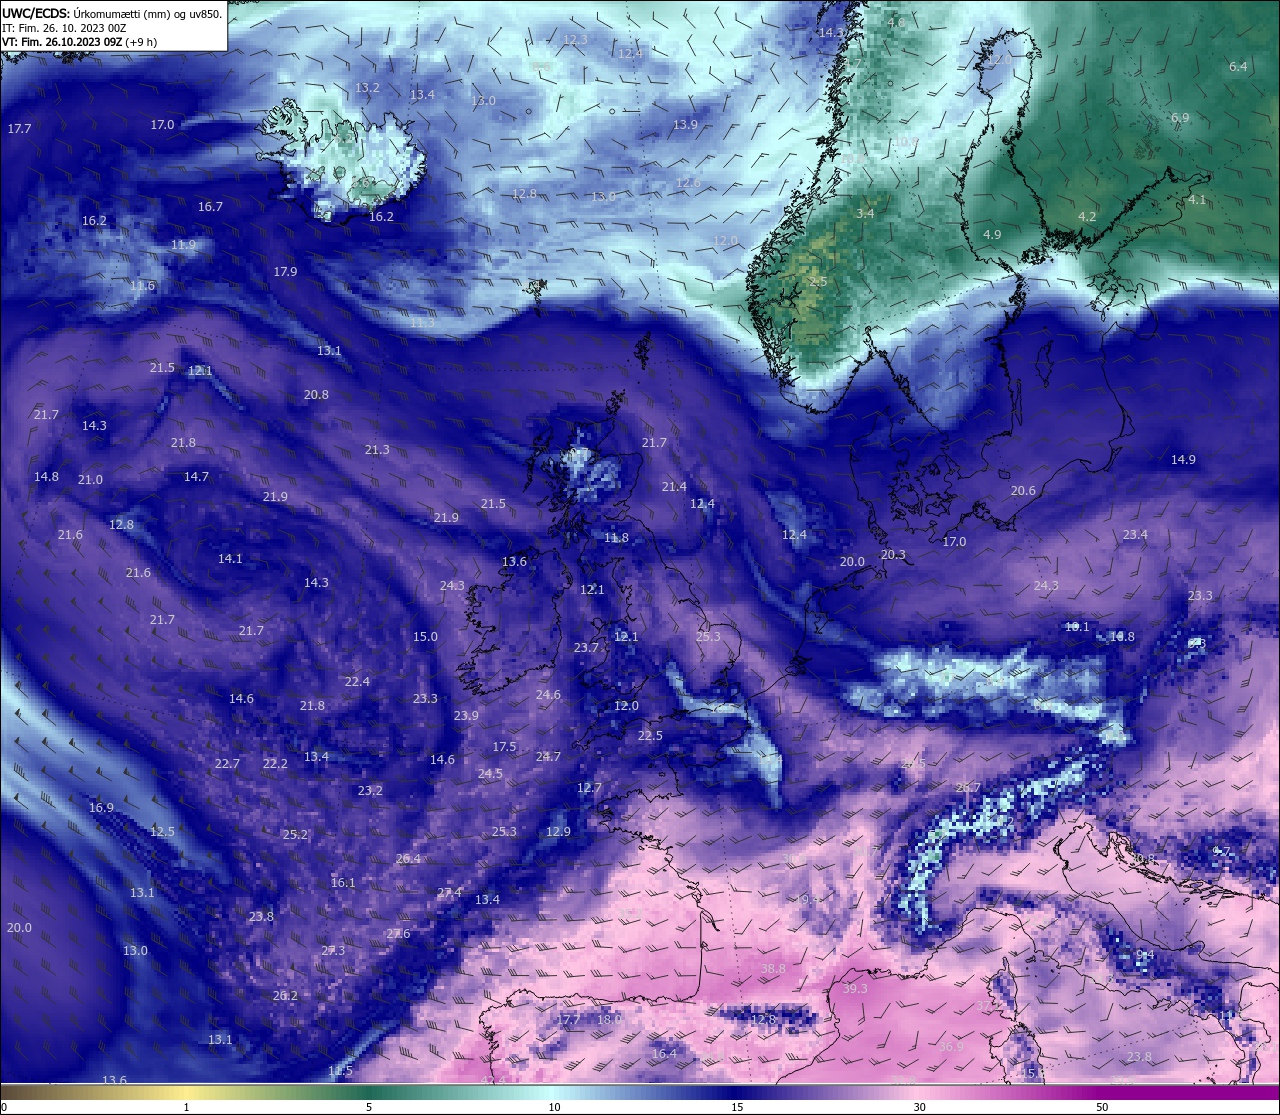1280x1115 pixels.
Task: Click the value 13.2 north of Iceland
Action: pos(368,88)
